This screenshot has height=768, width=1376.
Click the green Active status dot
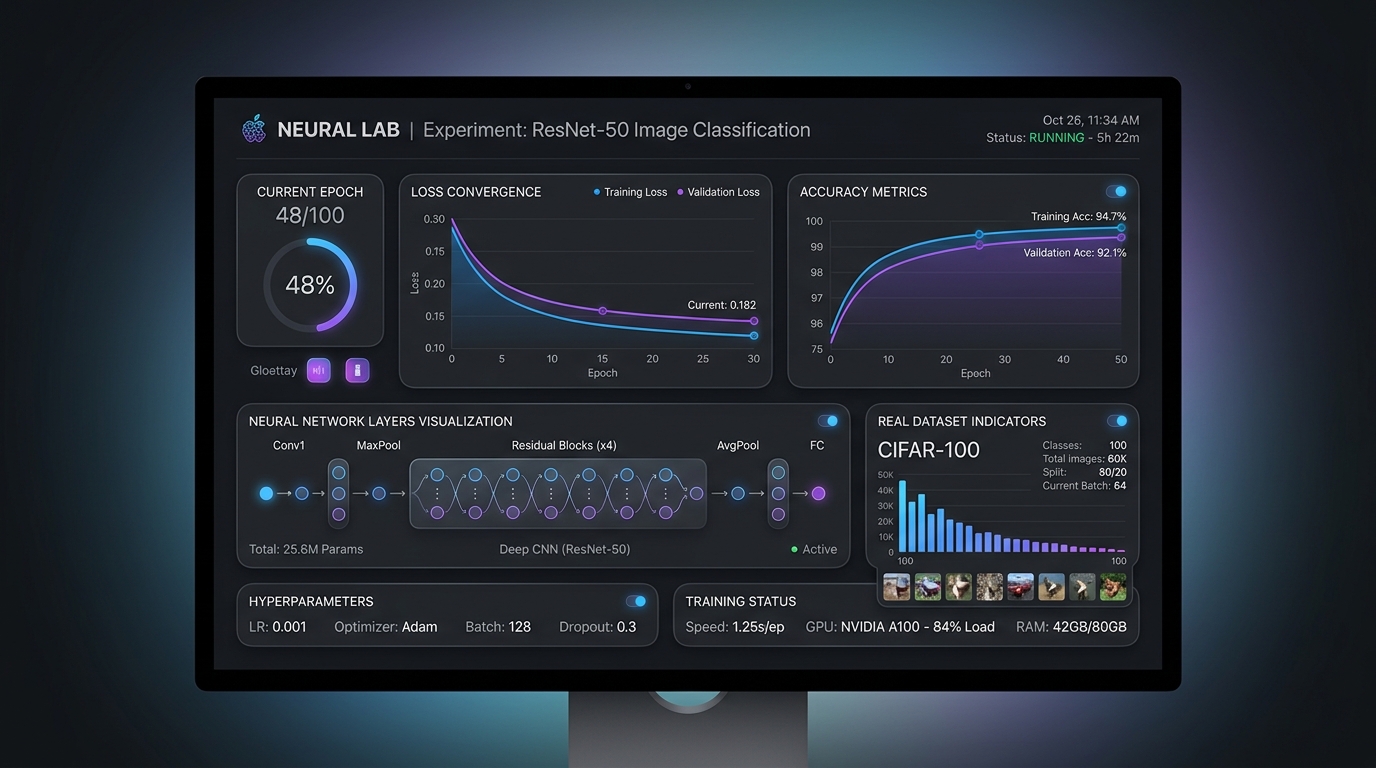(x=794, y=549)
